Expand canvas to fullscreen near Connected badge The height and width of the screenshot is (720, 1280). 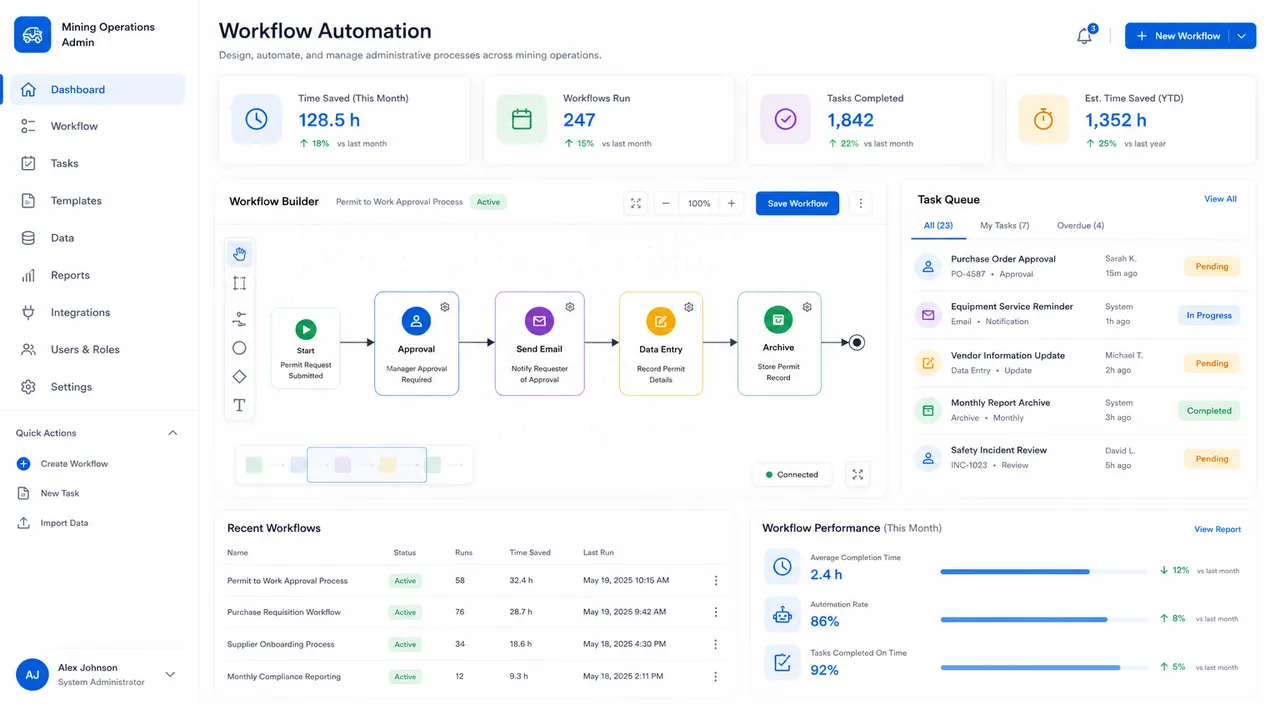coord(857,475)
